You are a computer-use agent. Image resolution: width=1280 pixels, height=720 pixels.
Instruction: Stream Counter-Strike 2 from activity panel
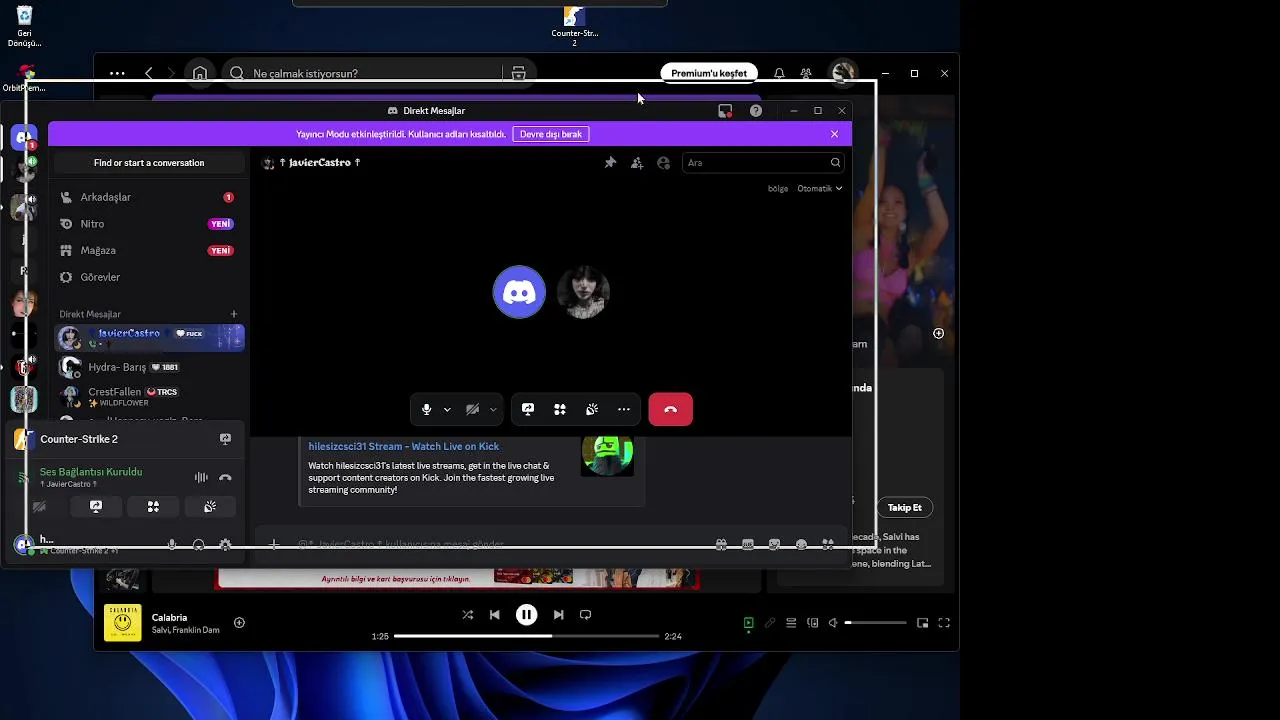coord(225,439)
